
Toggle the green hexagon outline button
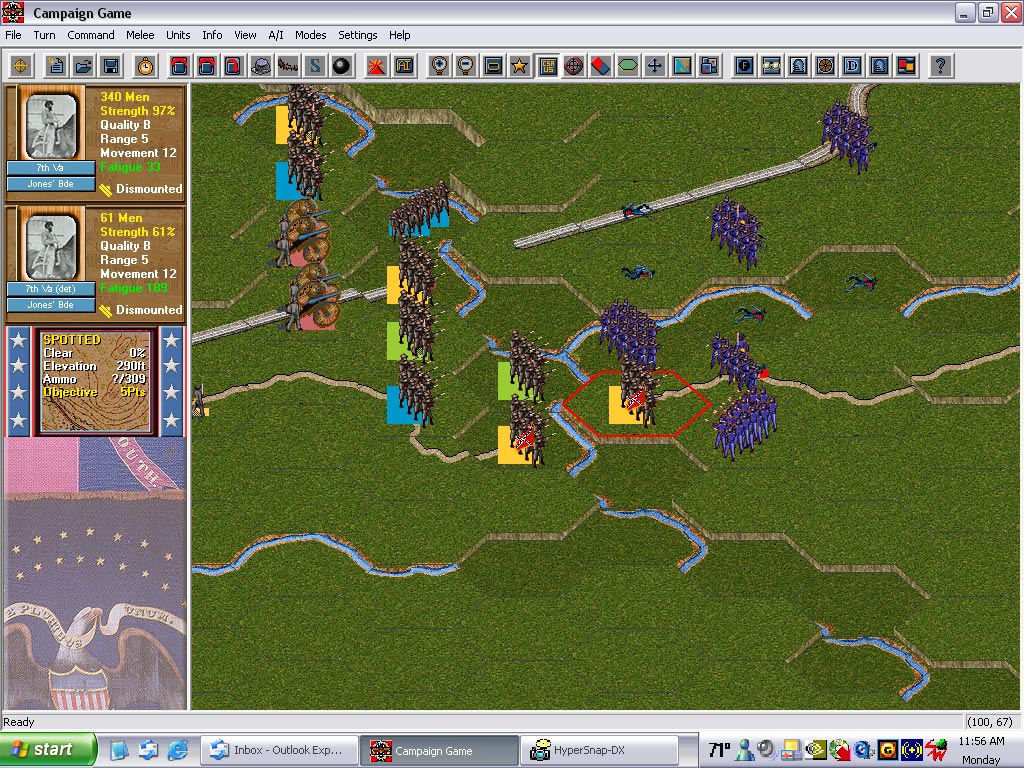[x=628, y=66]
